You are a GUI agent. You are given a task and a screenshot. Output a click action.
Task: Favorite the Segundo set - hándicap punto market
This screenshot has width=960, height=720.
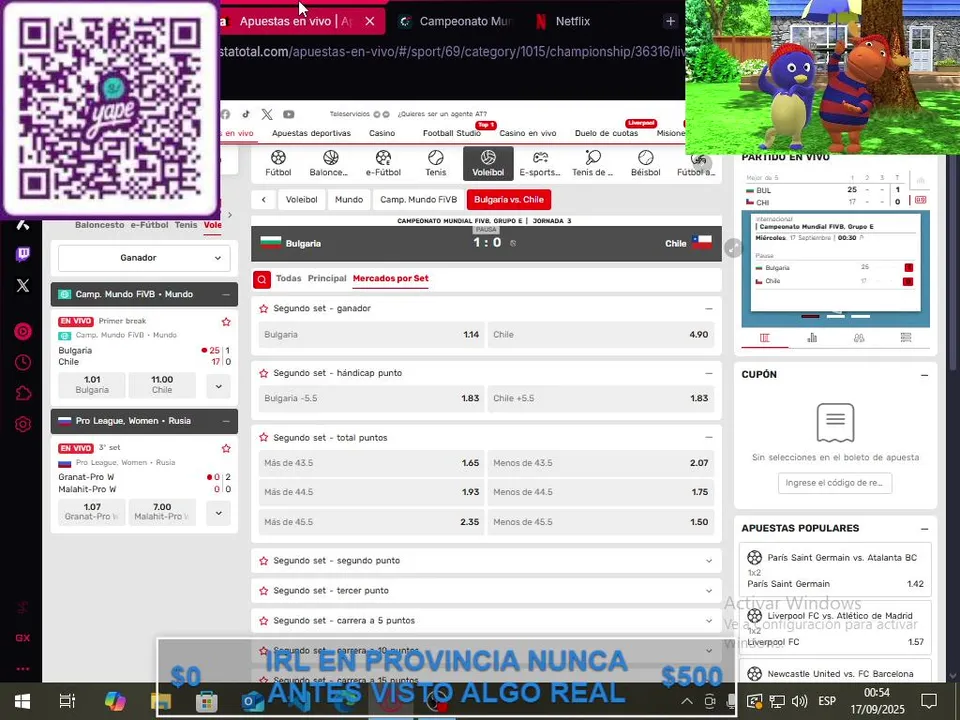[x=264, y=373]
